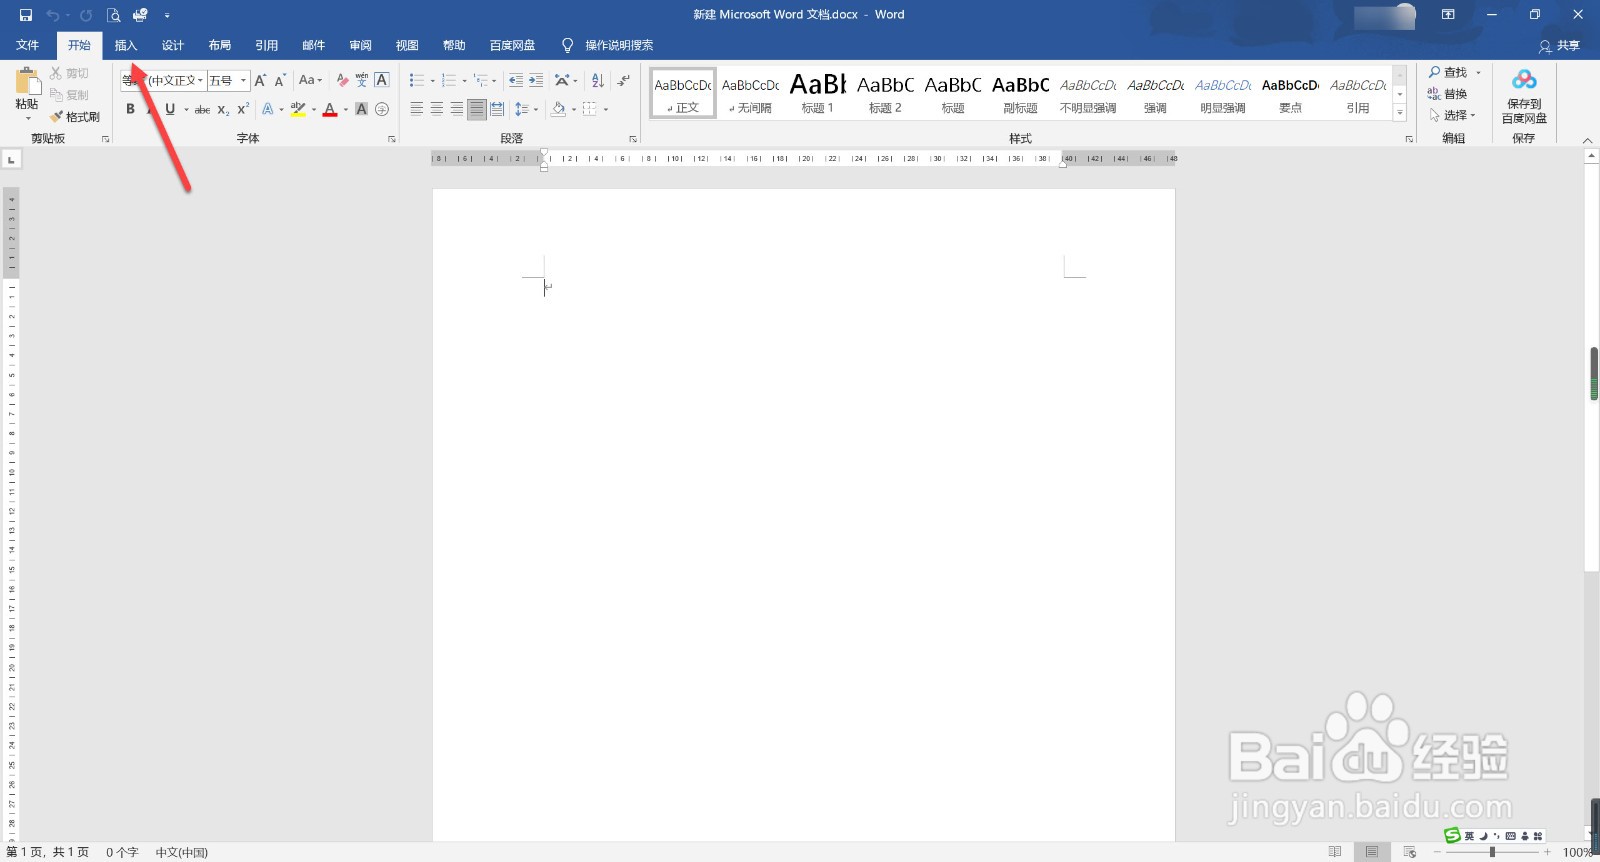
Task: Click the distributed alignment icon
Action: (x=497, y=109)
